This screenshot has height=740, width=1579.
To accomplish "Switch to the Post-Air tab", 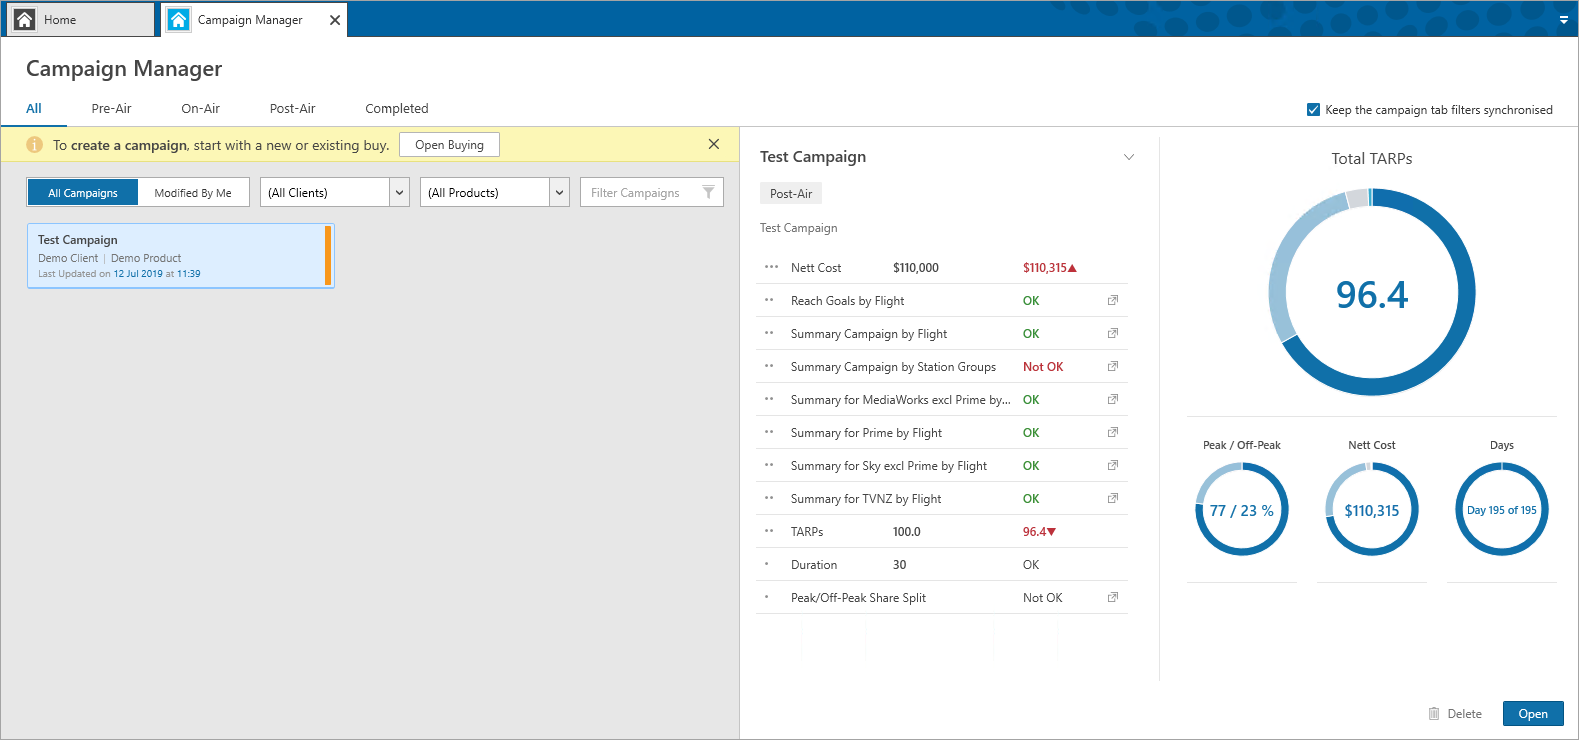I will click(x=292, y=108).
